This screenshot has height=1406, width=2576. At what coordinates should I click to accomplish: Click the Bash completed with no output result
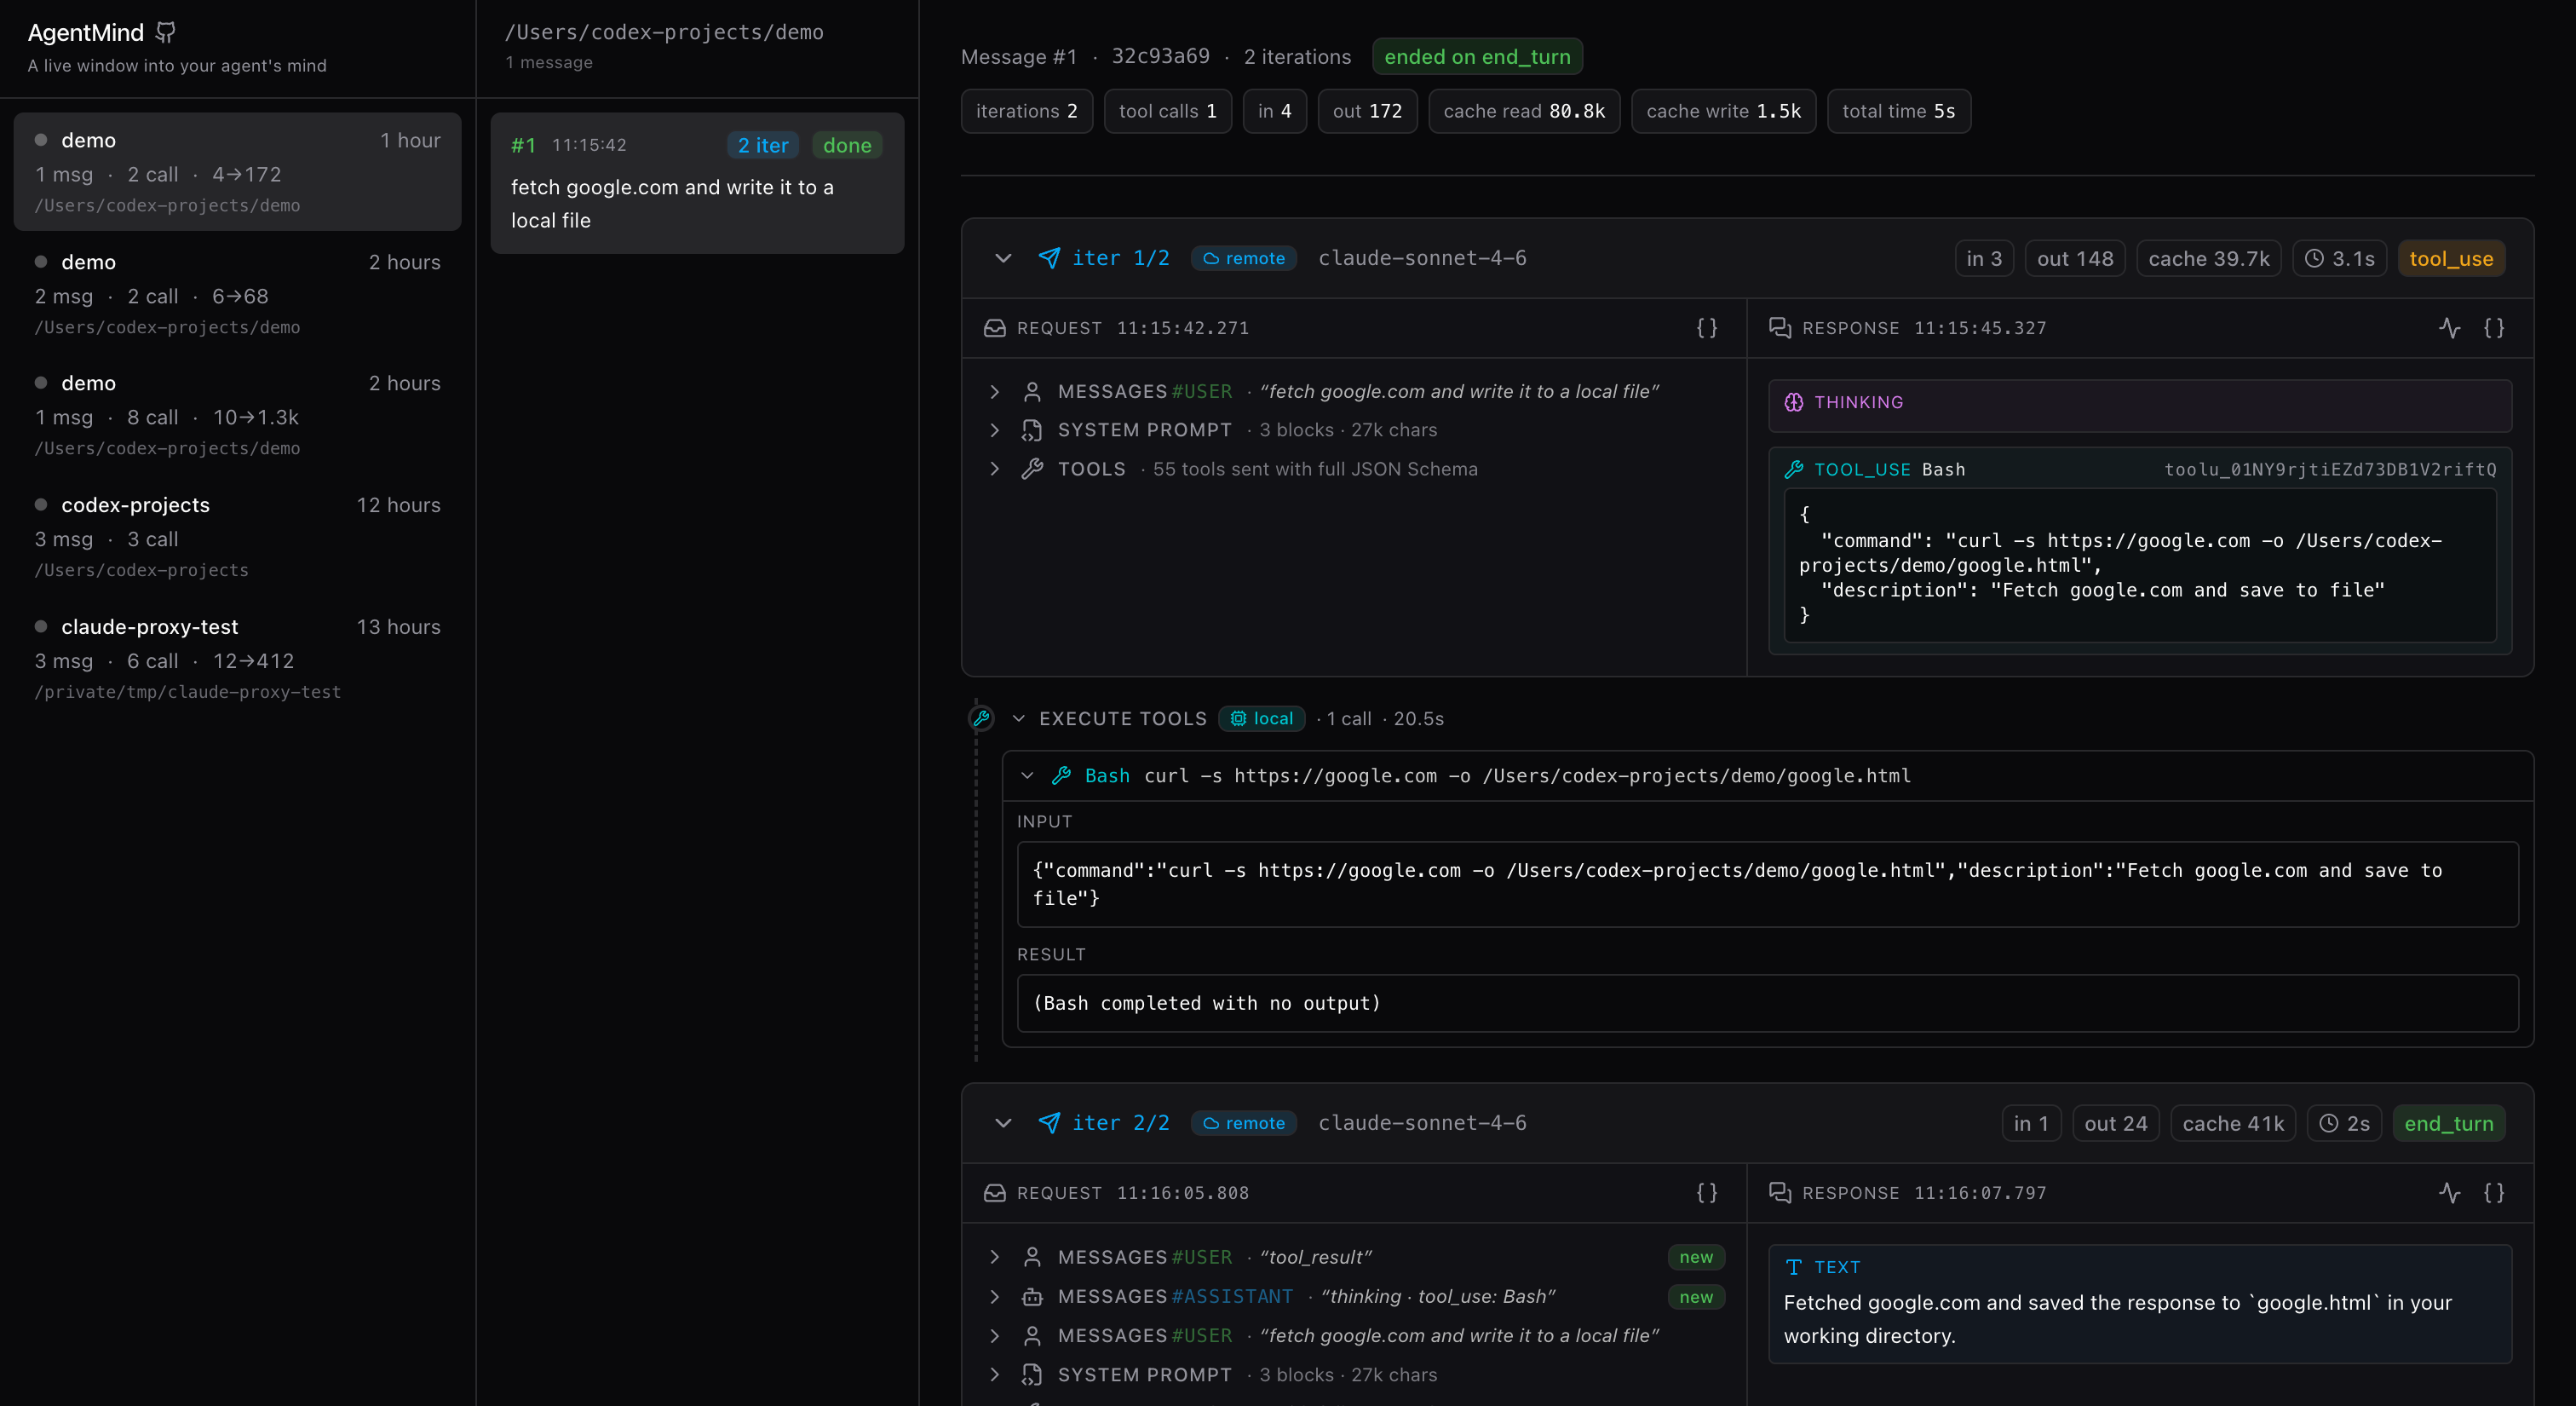point(1767,1003)
